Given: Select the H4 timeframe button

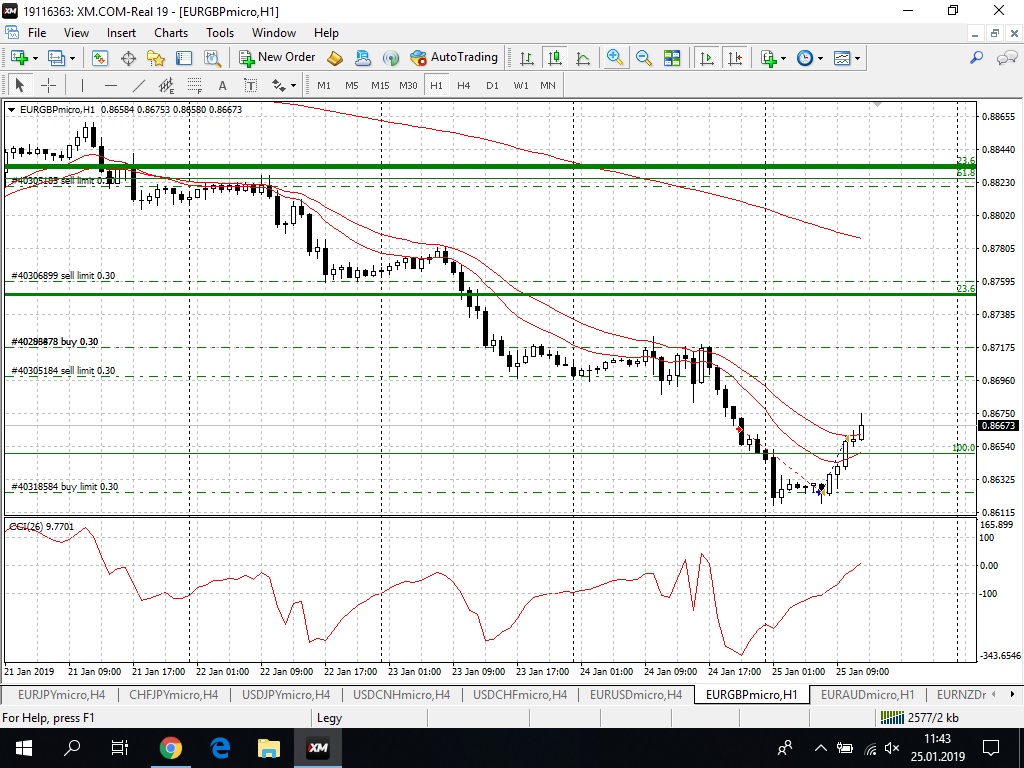Looking at the screenshot, I should pos(464,85).
